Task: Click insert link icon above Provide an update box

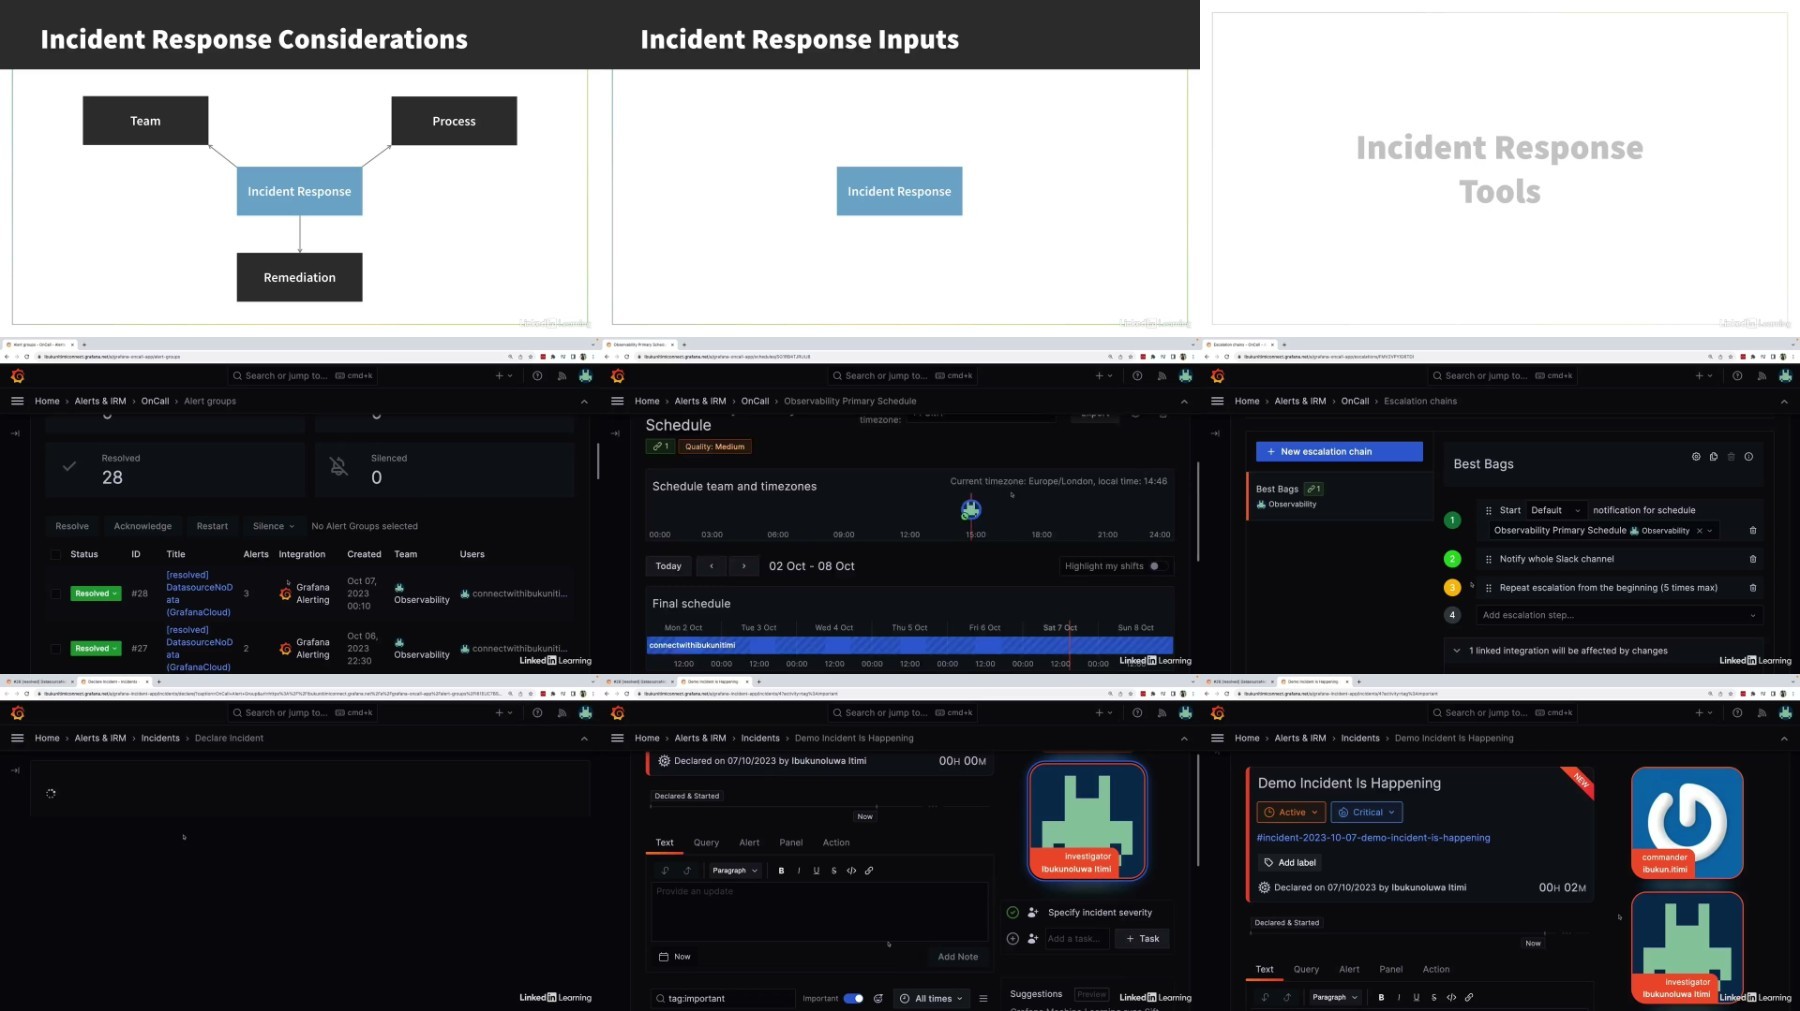Action: (x=869, y=871)
